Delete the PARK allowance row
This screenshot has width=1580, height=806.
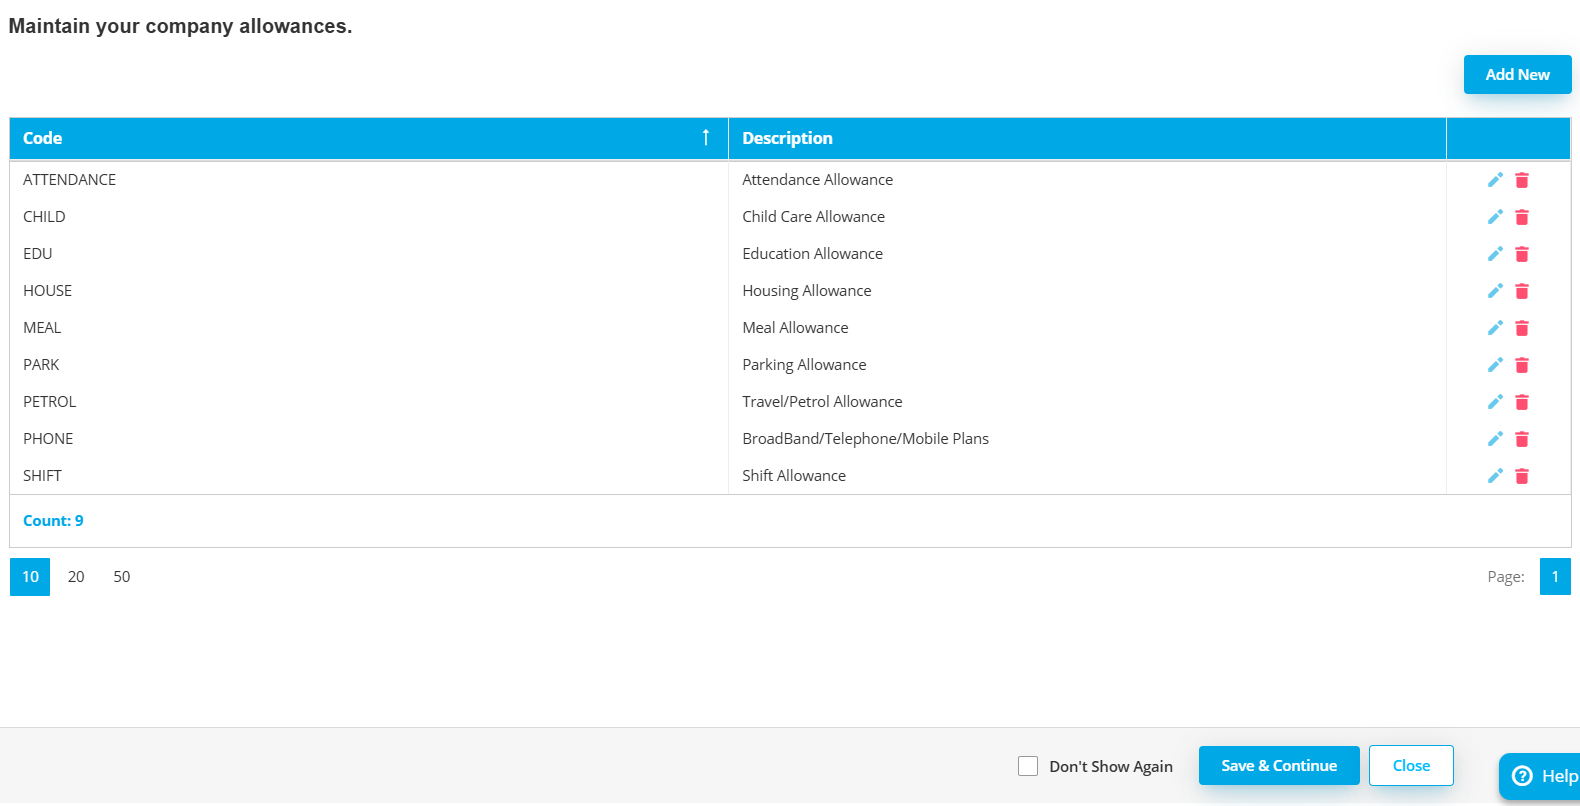tap(1522, 365)
